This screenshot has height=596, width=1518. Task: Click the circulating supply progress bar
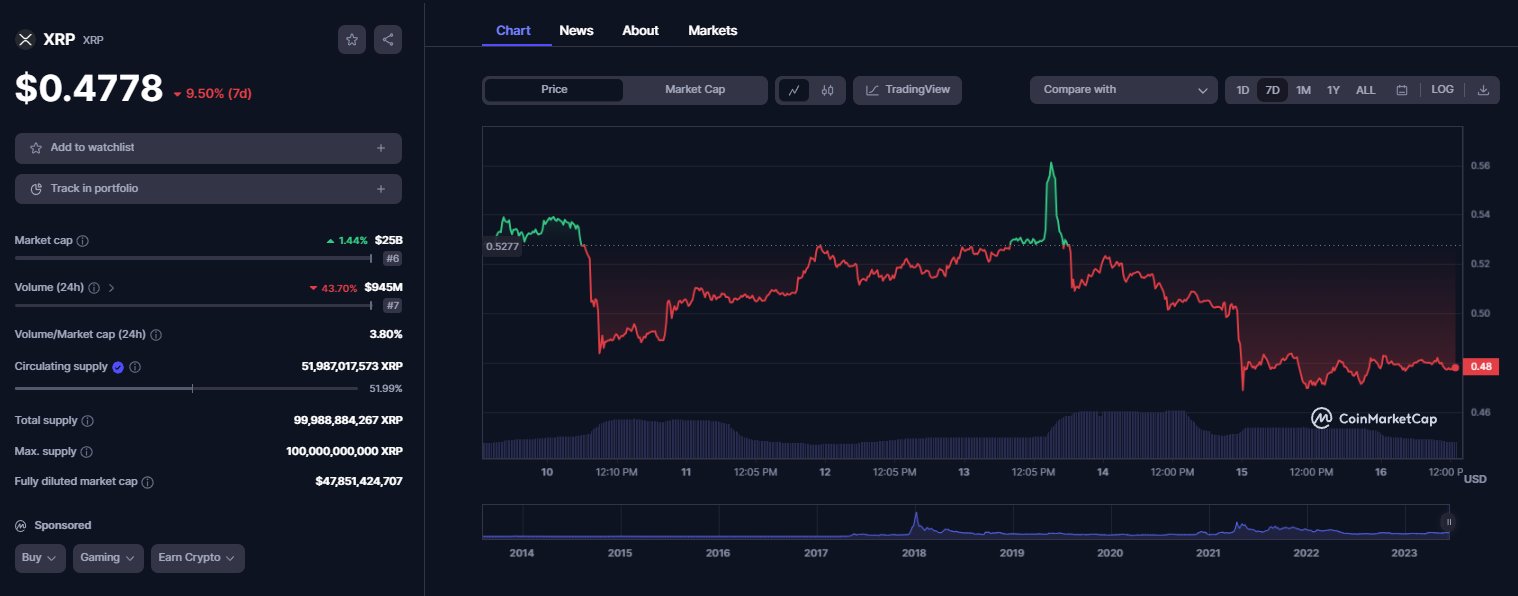click(186, 388)
